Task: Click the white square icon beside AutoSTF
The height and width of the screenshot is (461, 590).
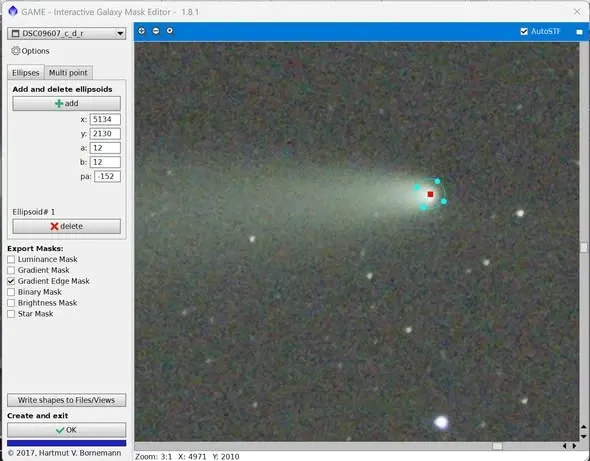Action: (x=579, y=32)
